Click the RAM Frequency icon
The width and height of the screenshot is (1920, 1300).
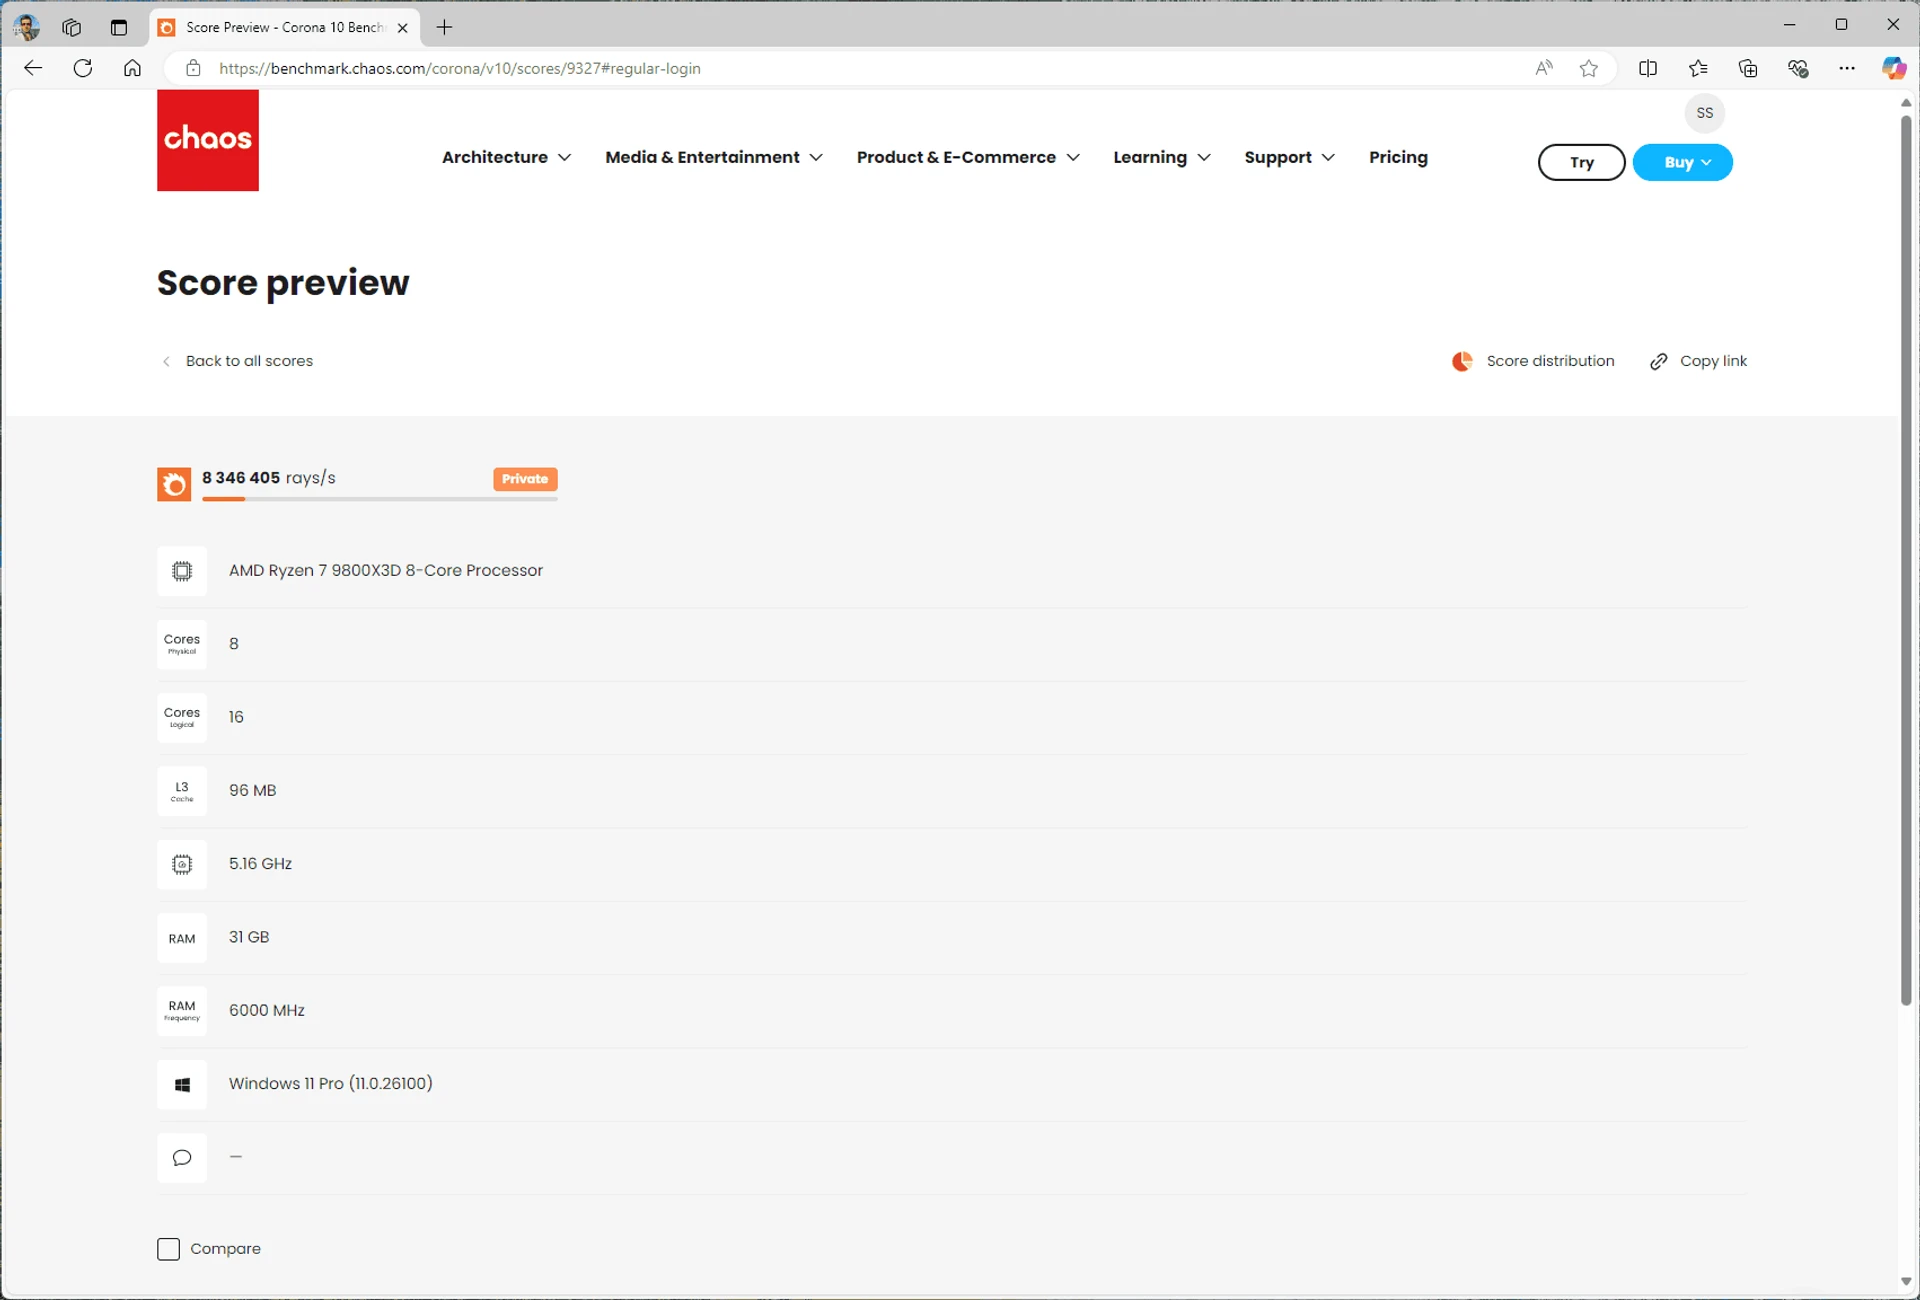[x=182, y=1011]
